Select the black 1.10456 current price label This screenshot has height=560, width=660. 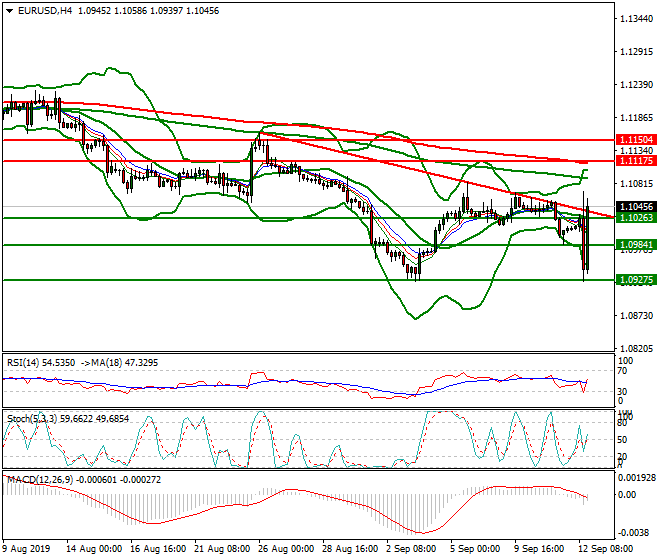tap(636, 206)
